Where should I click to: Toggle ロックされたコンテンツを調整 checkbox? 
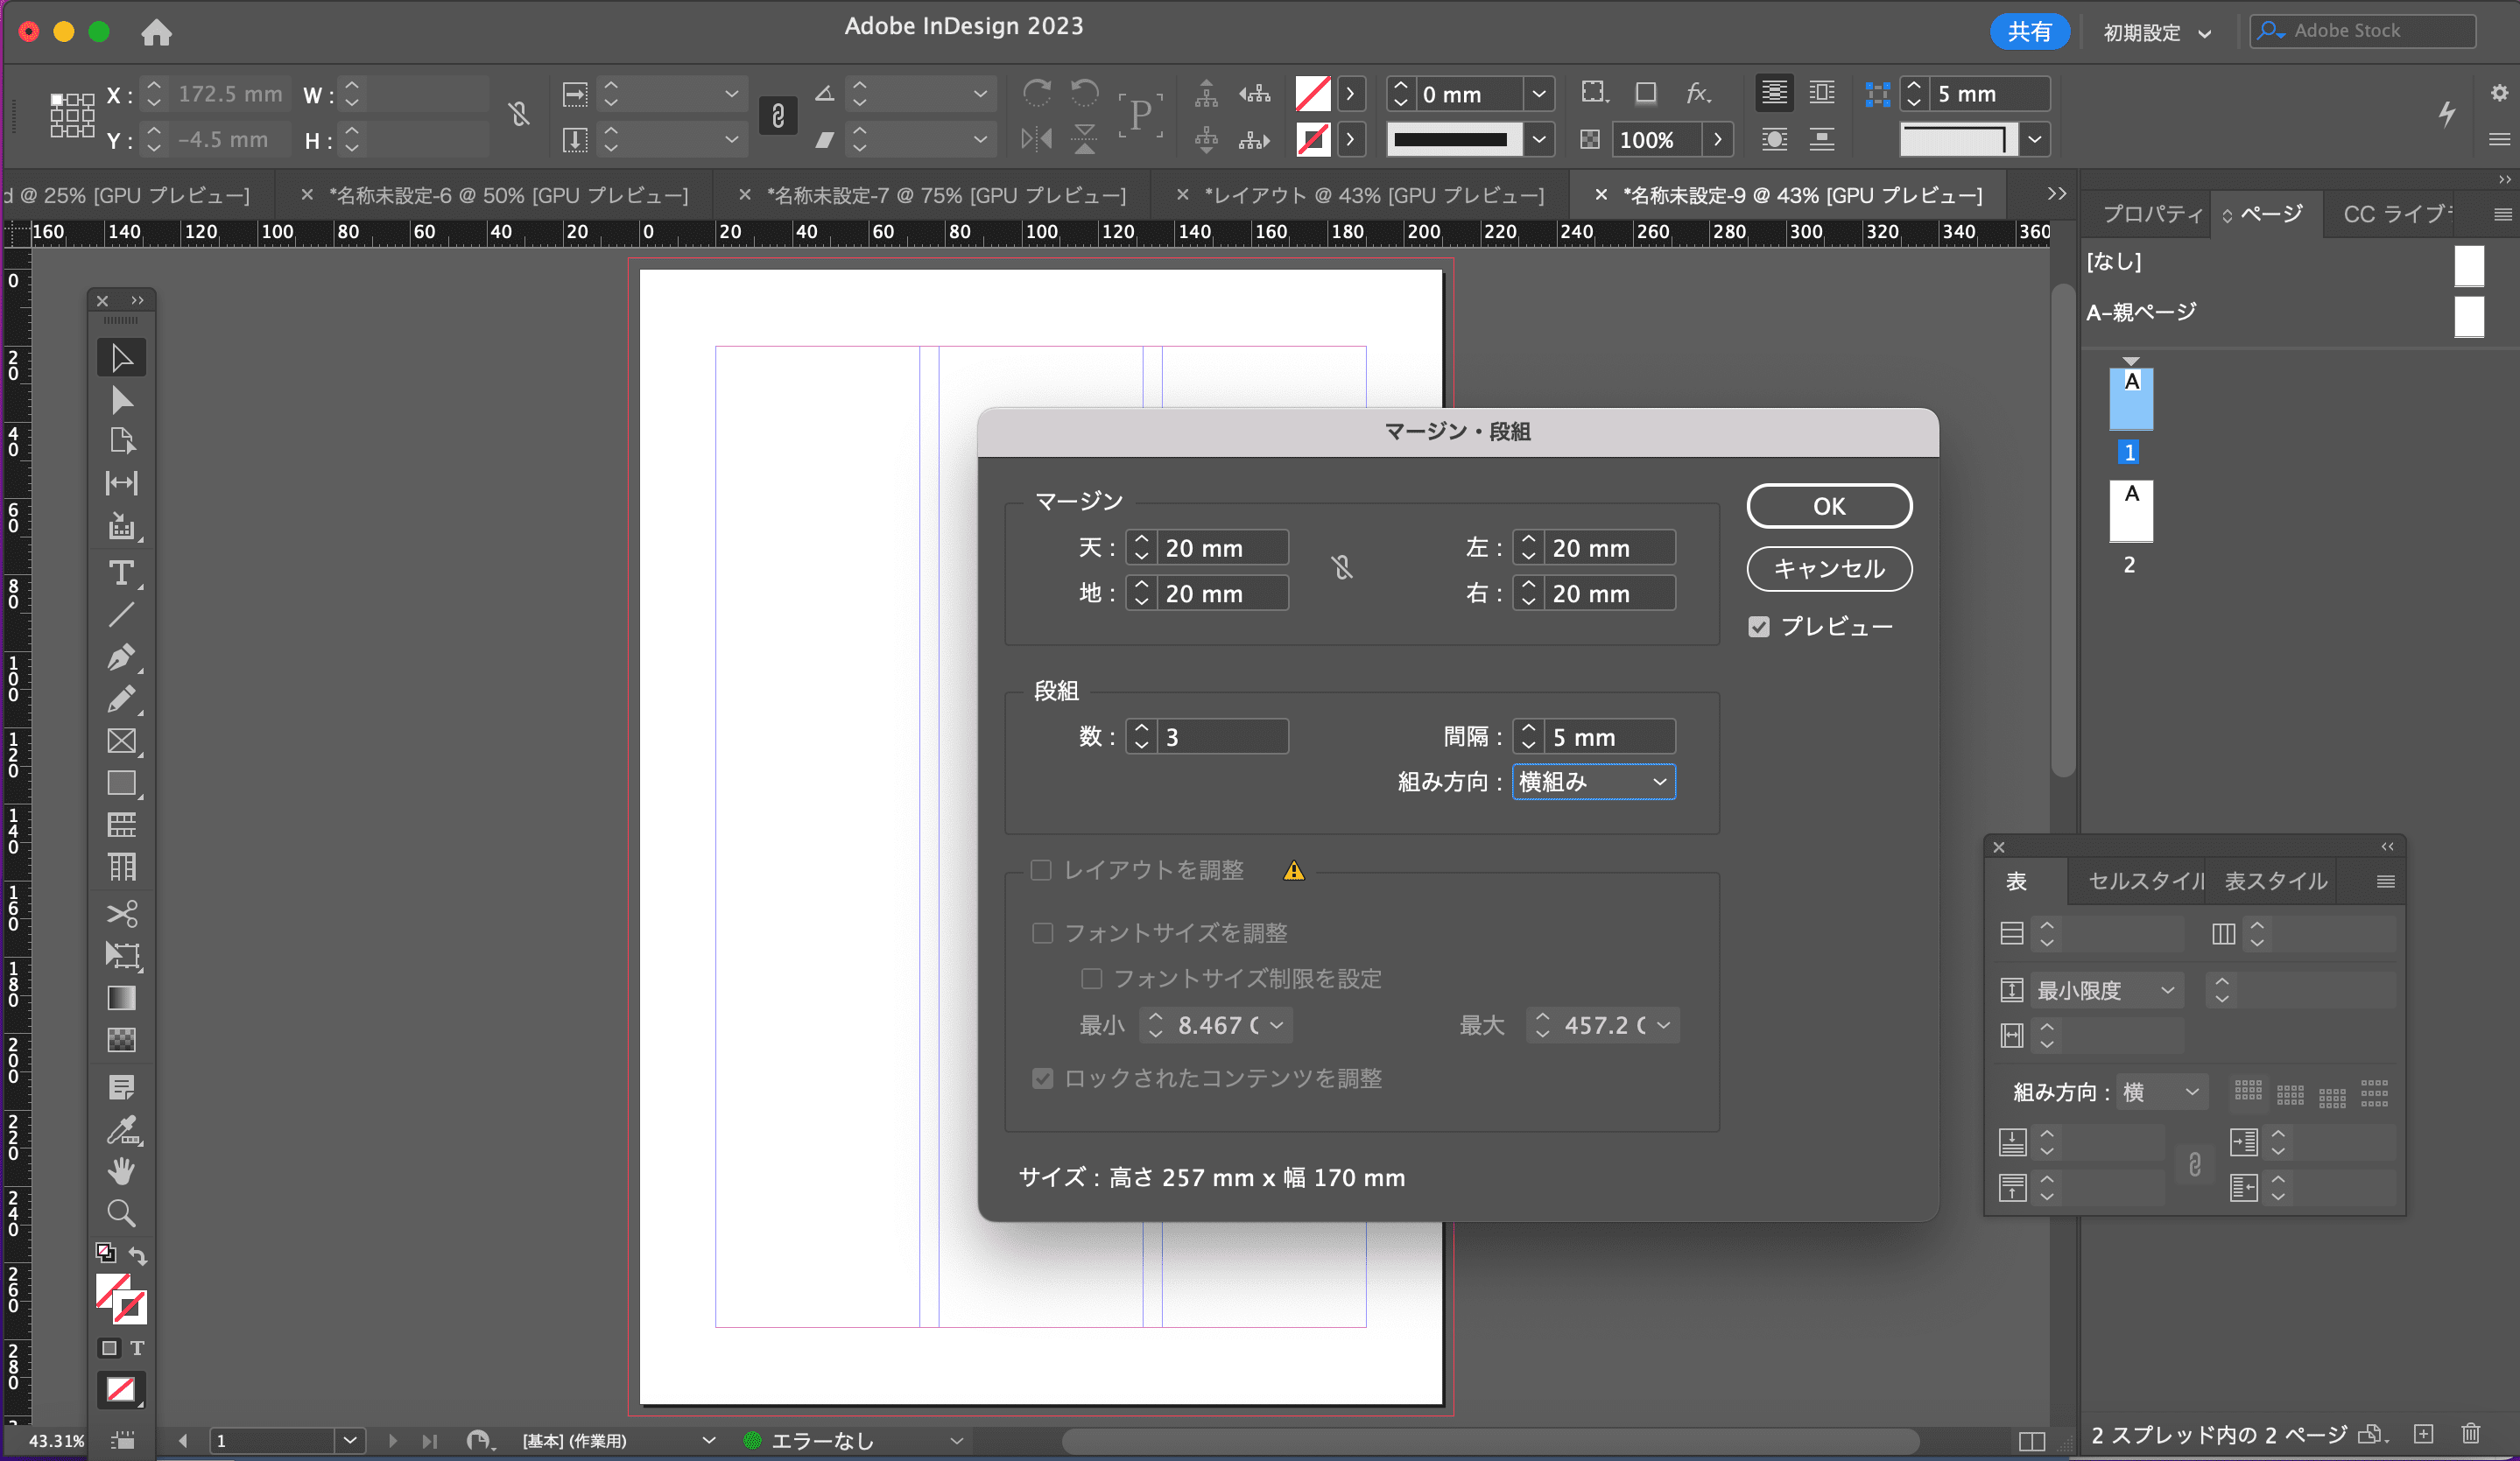[1042, 1079]
